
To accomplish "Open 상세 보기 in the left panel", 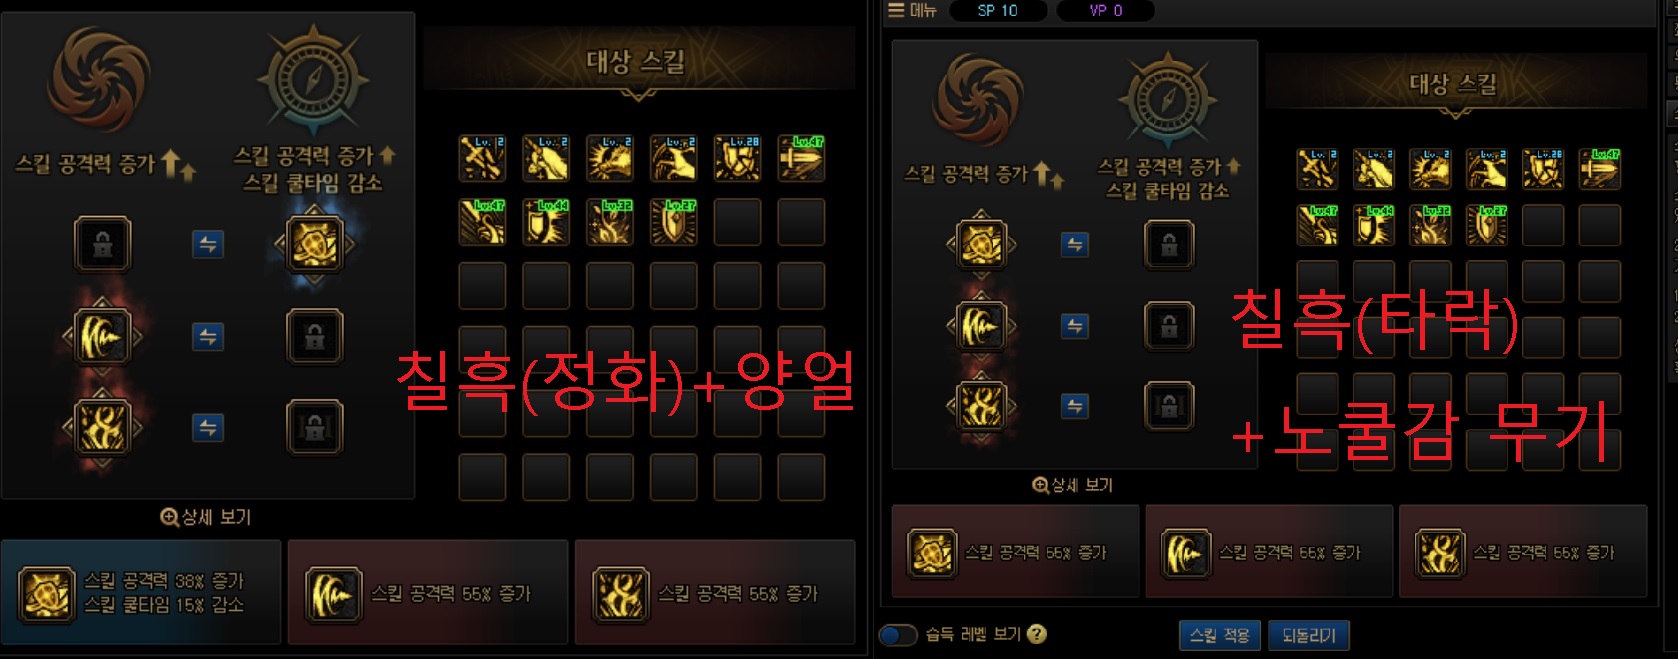I will (206, 517).
